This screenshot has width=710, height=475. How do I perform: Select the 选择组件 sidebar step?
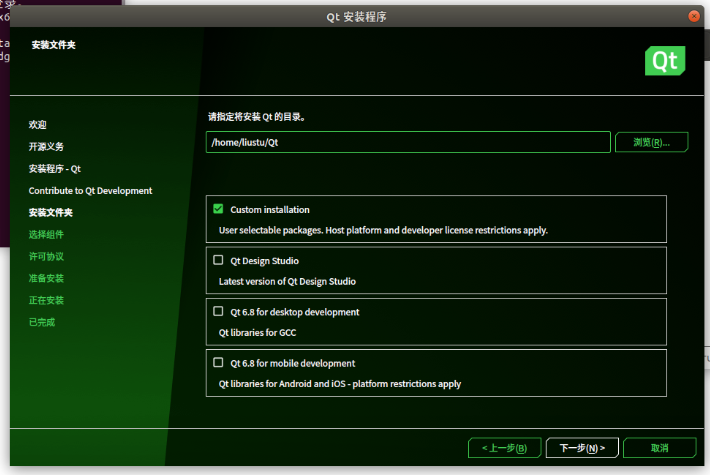(x=46, y=235)
